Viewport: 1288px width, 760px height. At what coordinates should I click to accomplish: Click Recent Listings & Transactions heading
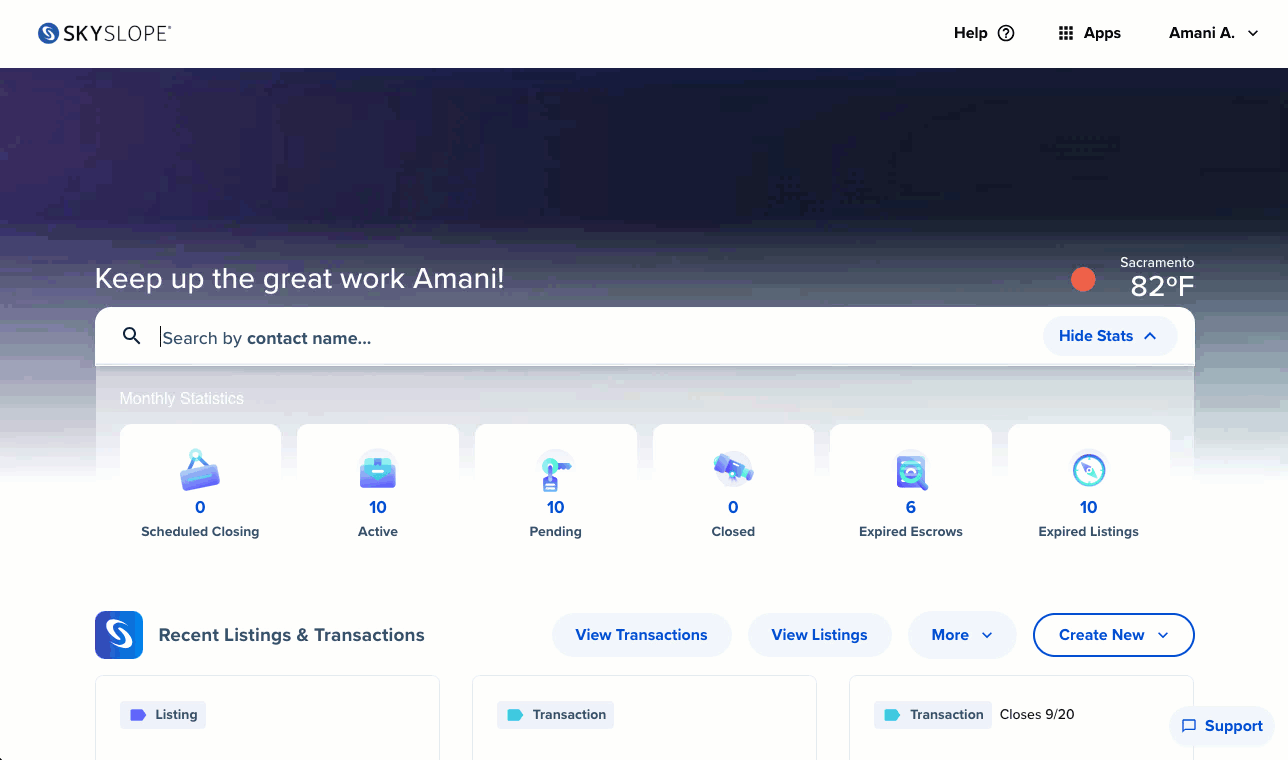pos(291,635)
